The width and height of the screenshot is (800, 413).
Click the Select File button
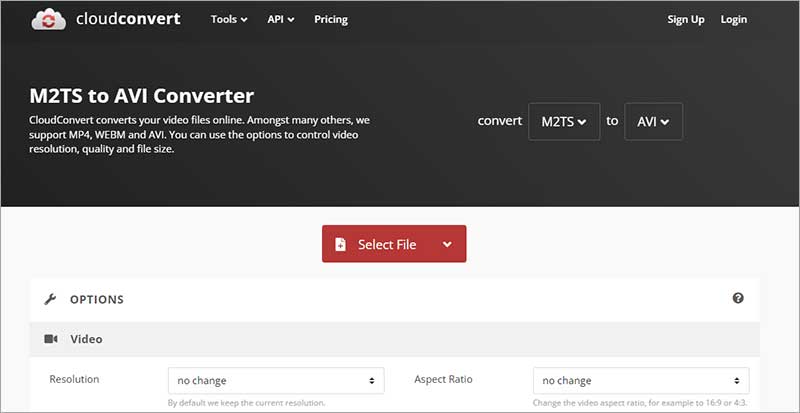pyautogui.click(x=394, y=244)
